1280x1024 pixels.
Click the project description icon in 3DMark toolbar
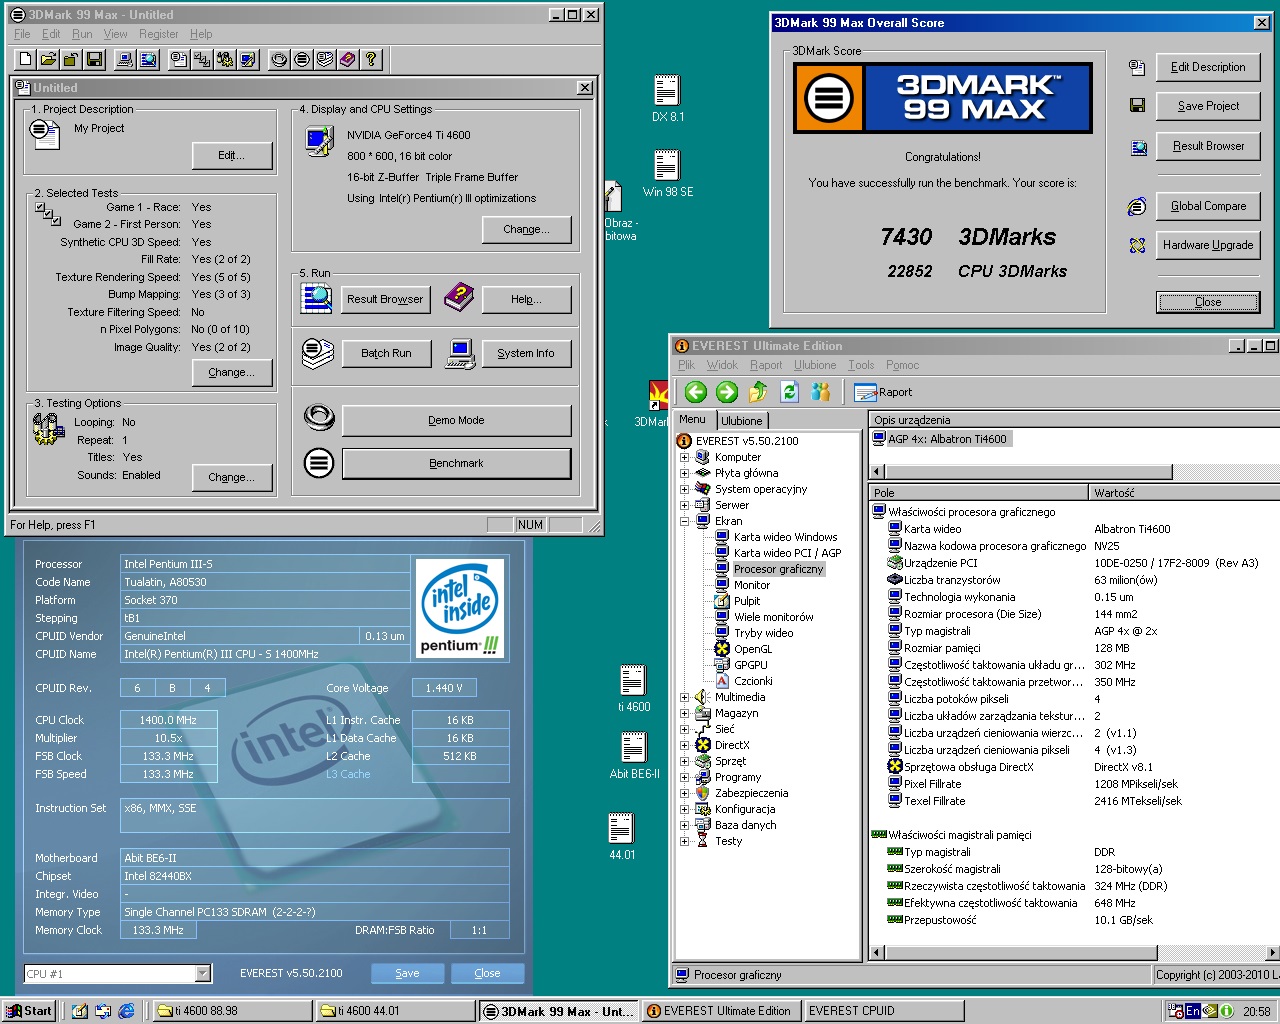(179, 60)
